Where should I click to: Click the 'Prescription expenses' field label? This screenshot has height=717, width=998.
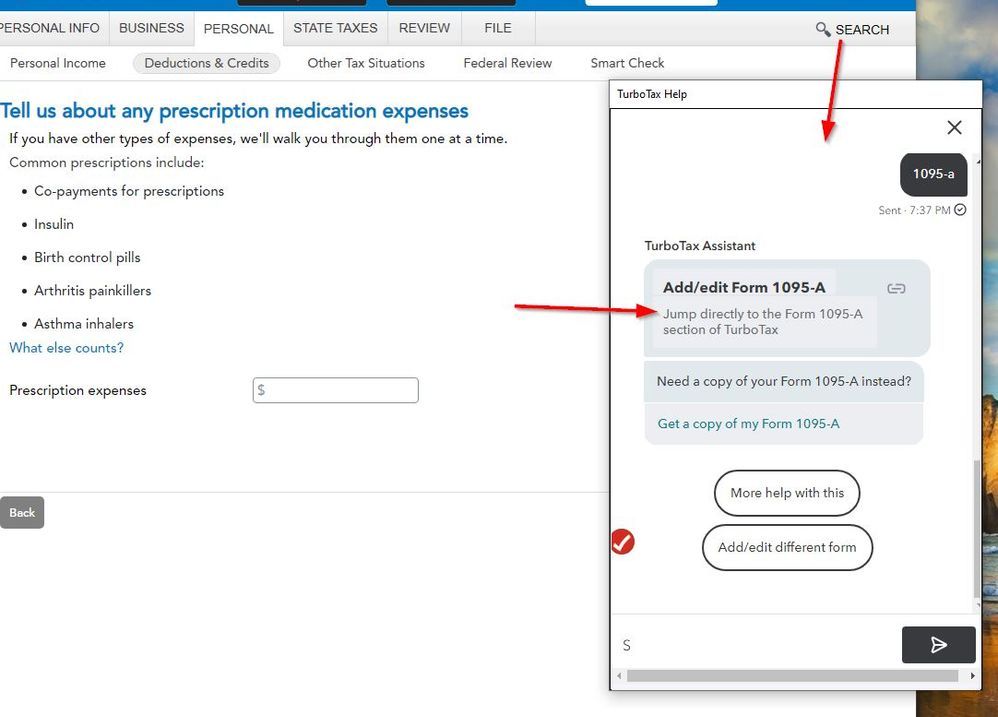pyautogui.click(x=78, y=390)
